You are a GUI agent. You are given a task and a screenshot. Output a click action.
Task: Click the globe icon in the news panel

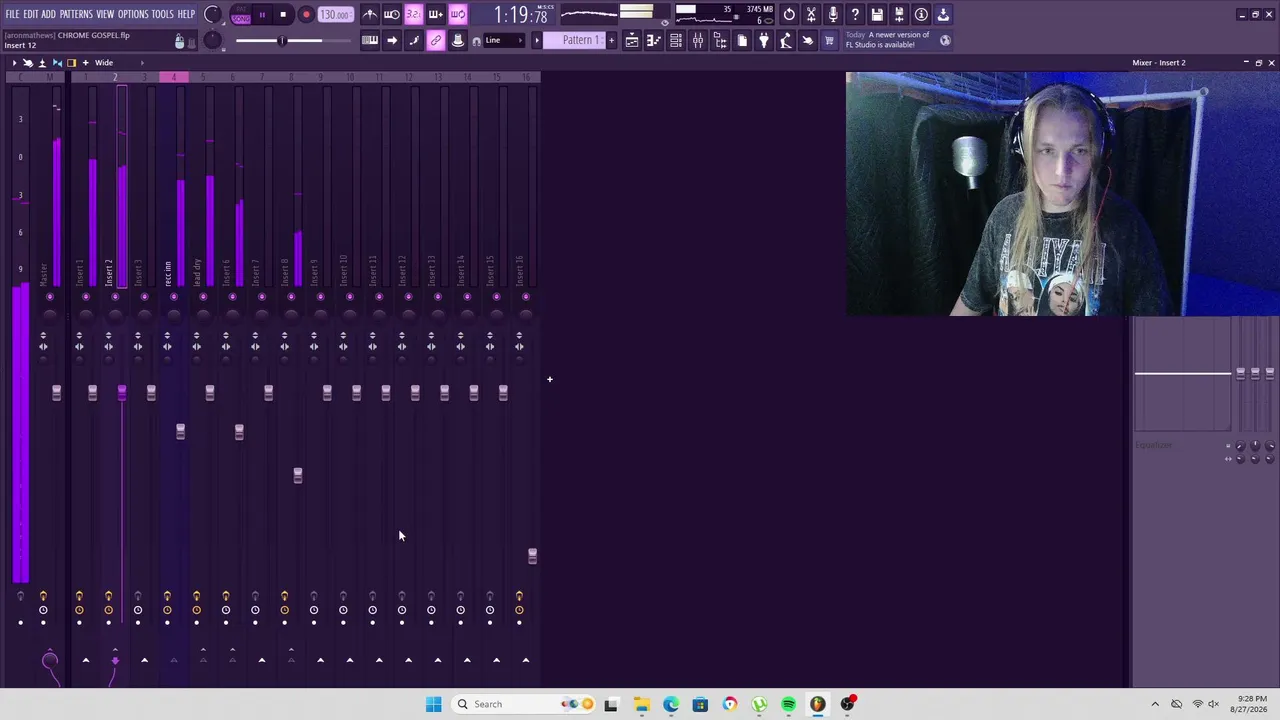click(x=945, y=41)
